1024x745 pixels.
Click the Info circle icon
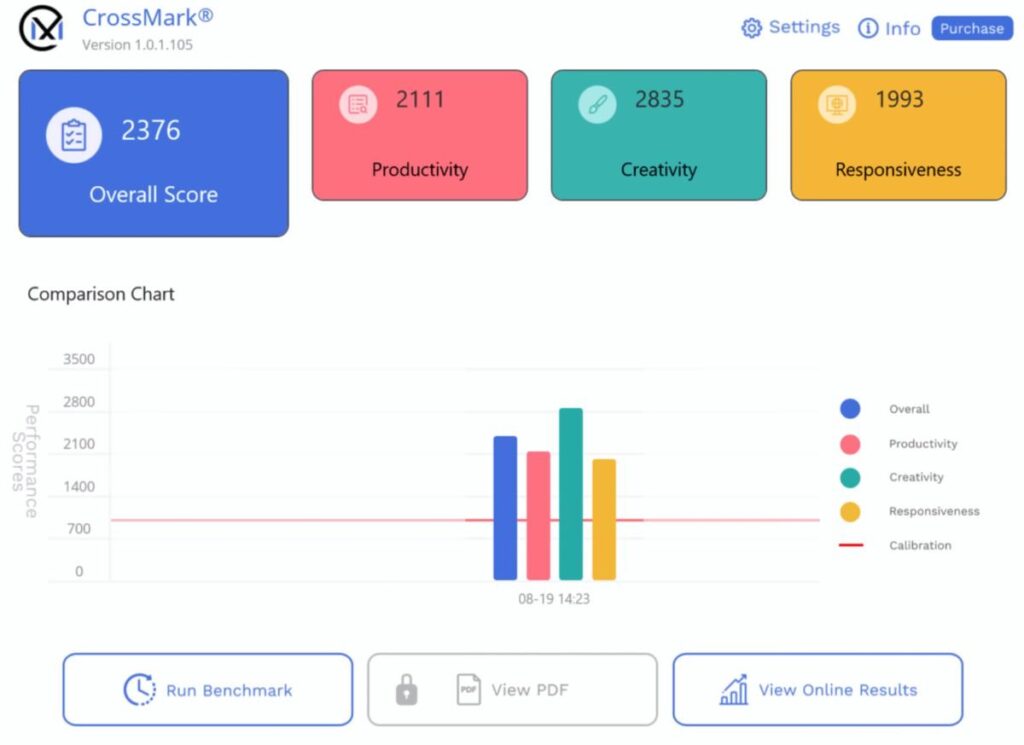pos(868,28)
